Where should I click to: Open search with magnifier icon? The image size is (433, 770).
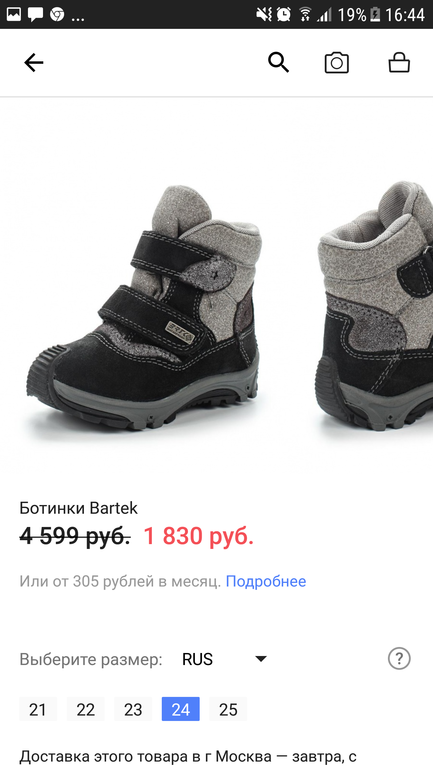(278, 63)
